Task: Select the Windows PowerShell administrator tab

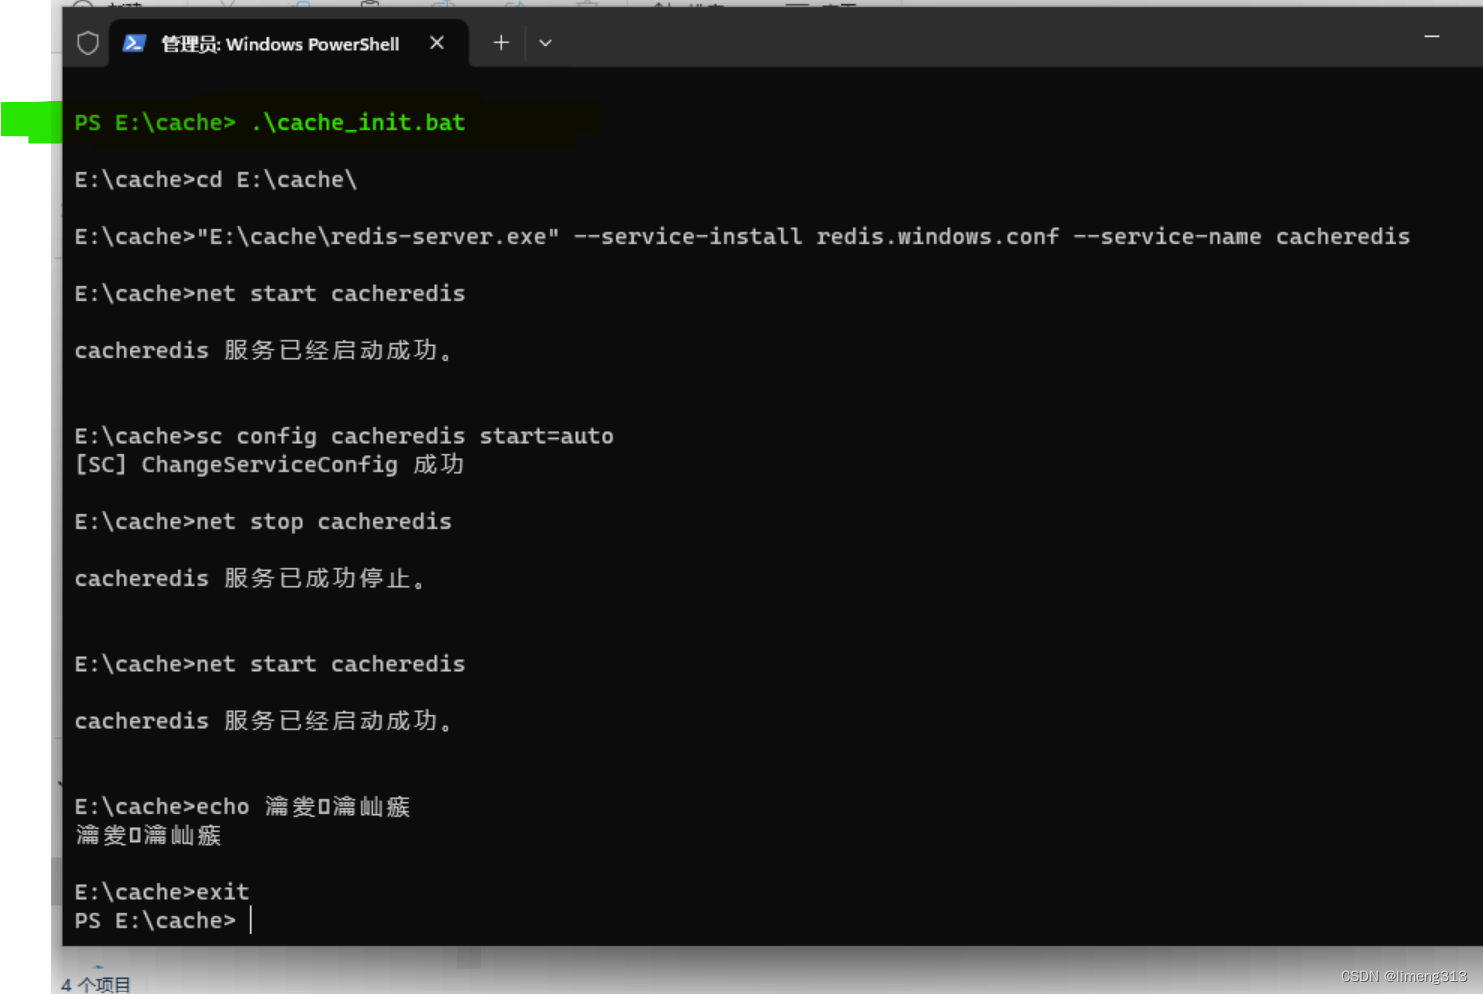Action: 289,44
